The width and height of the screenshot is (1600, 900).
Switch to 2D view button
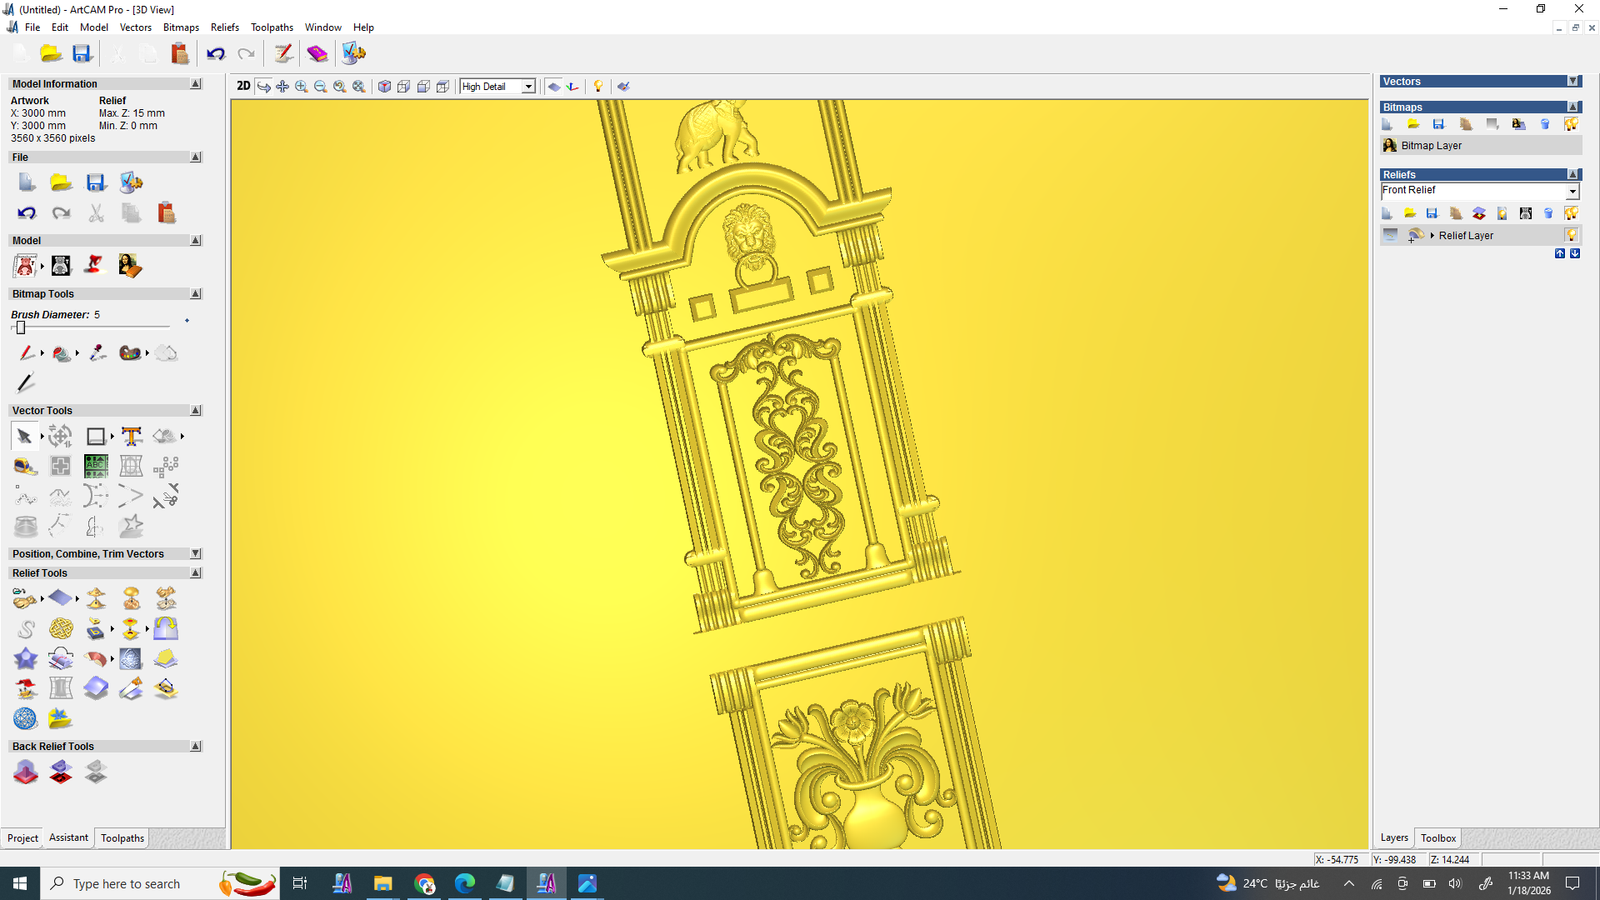(x=243, y=87)
